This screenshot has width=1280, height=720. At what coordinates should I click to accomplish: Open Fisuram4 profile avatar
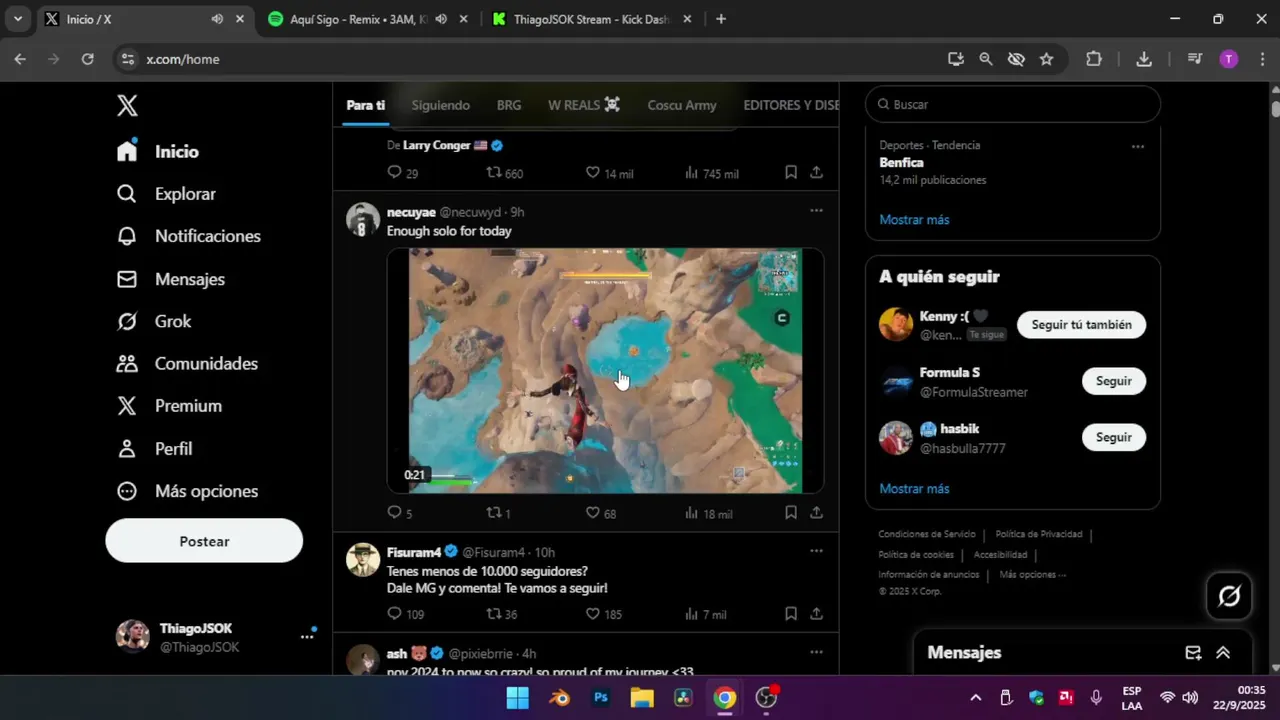point(363,560)
